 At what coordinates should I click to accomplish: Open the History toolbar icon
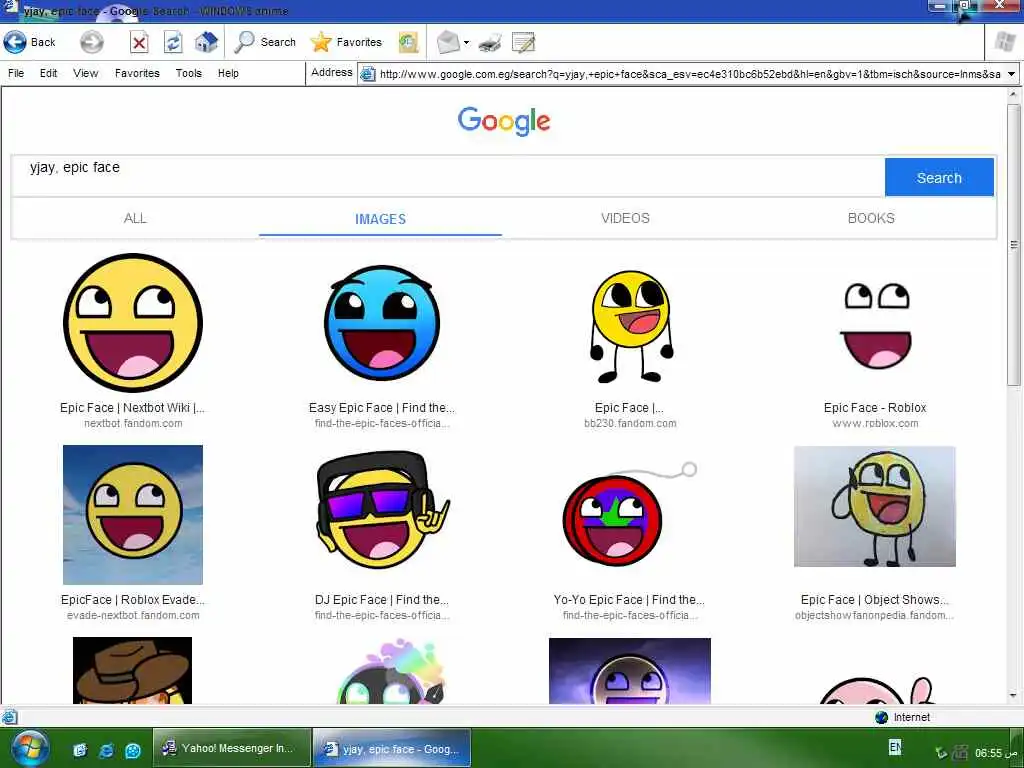pos(408,42)
